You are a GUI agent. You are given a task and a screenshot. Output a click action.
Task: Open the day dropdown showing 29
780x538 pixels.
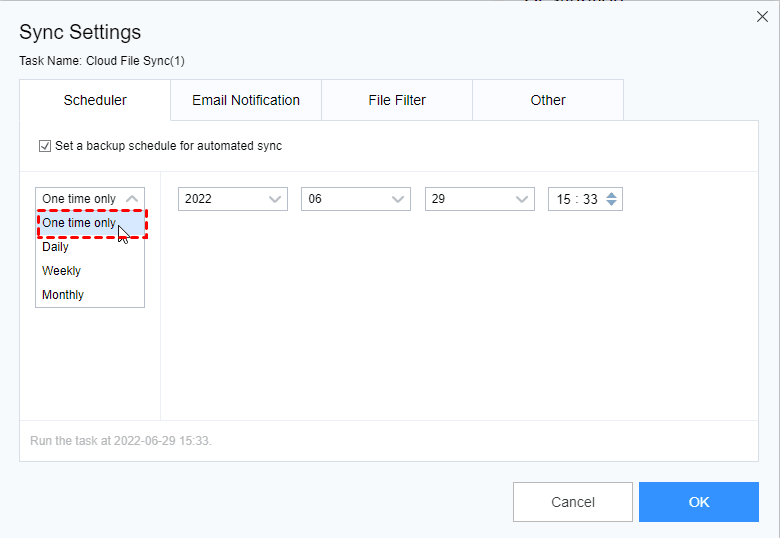(x=480, y=199)
